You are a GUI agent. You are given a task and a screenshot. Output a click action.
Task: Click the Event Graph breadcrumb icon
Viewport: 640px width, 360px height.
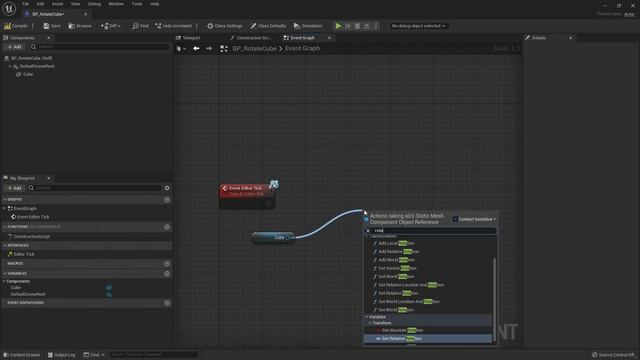(224, 49)
